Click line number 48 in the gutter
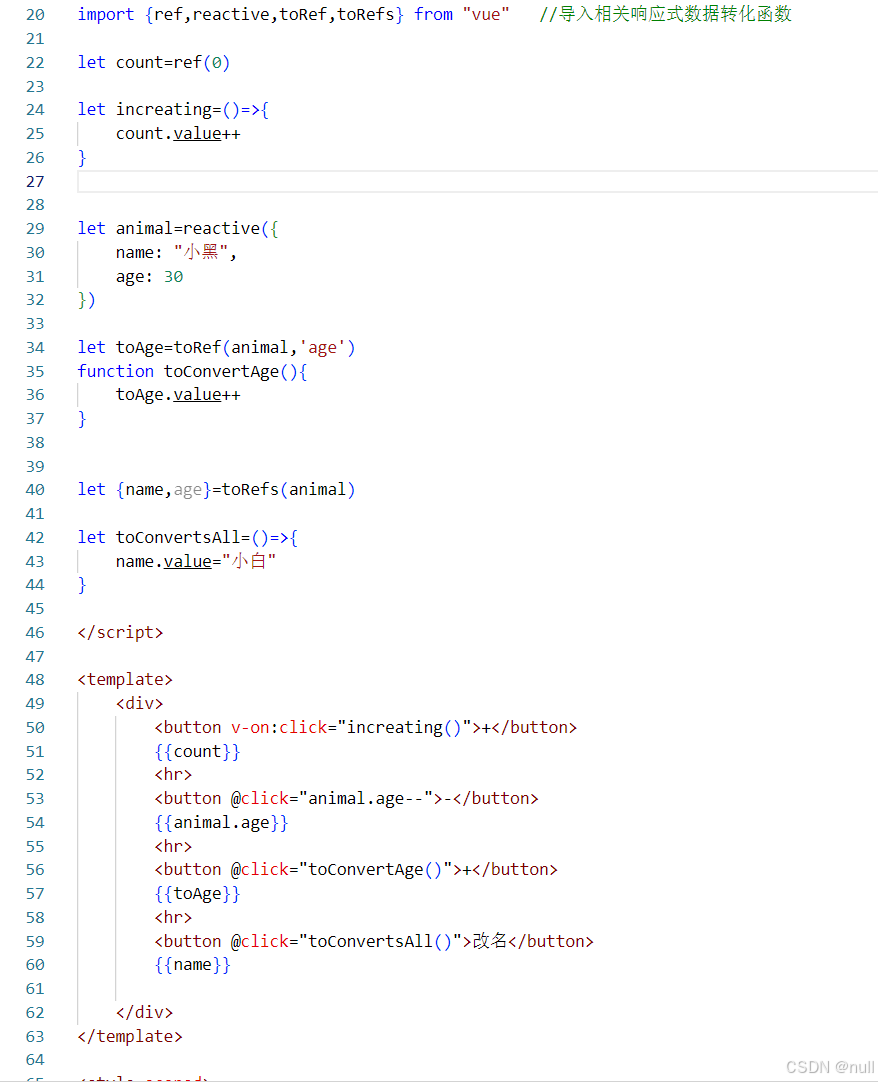This screenshot has height=1082, width=878. tap(35, 680)
